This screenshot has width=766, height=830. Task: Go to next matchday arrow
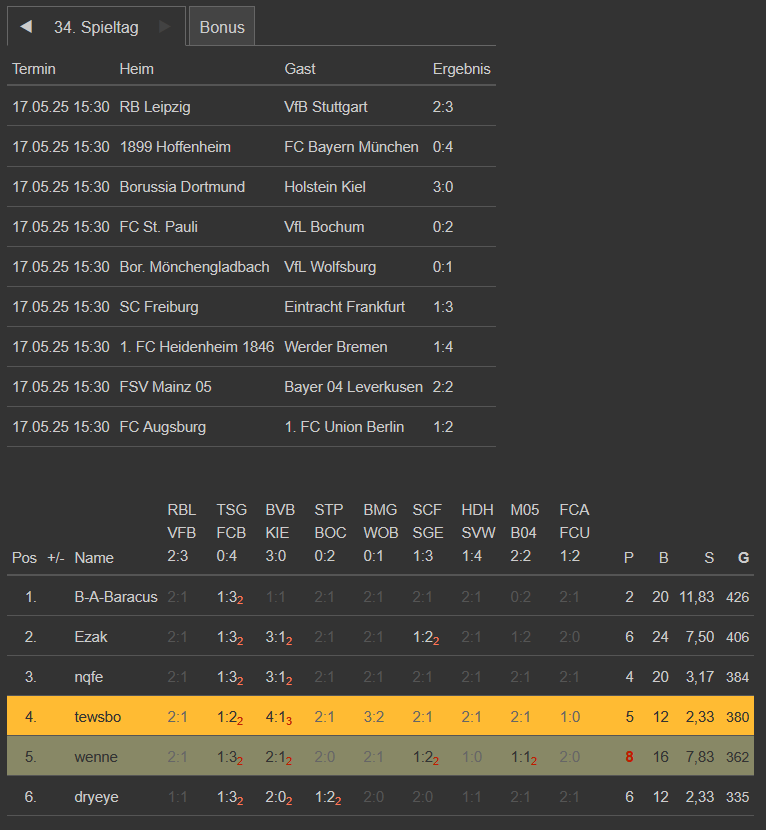point(165,27)
